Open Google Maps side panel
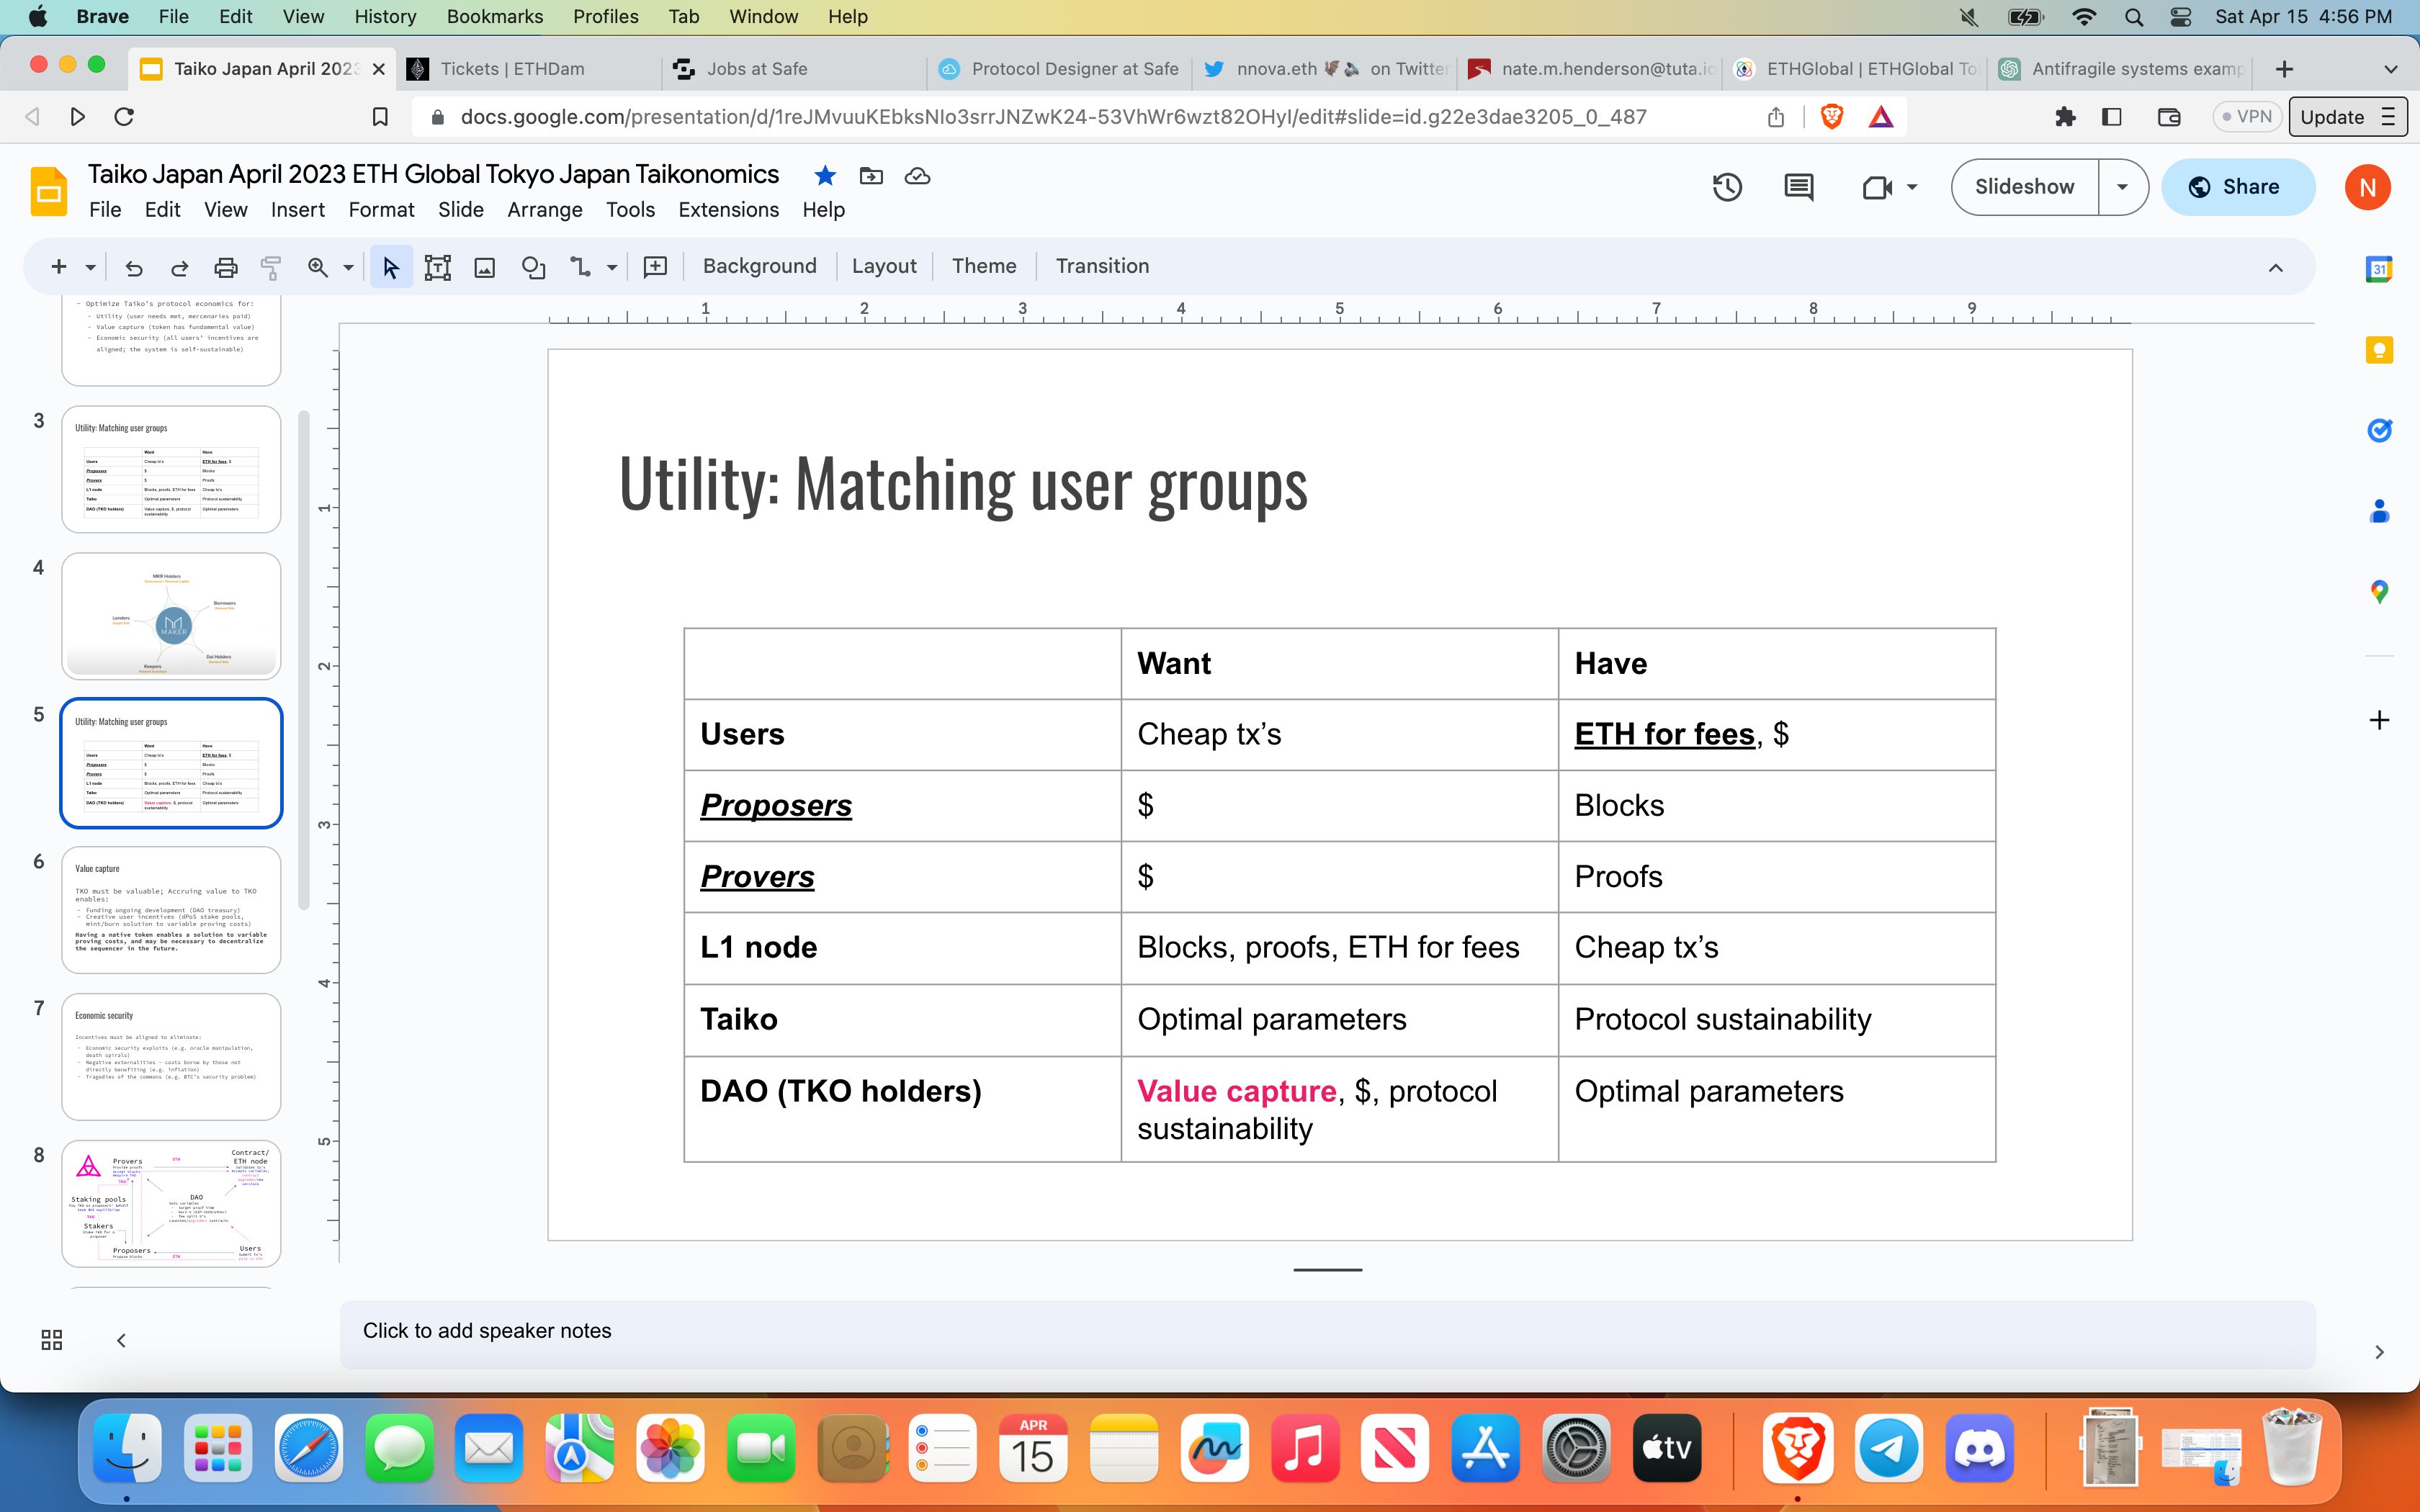 point(2379,592)
